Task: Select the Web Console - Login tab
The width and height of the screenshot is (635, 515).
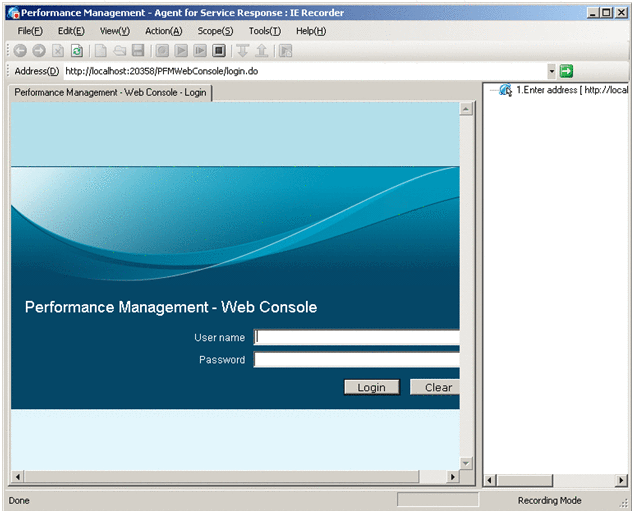Action: click(x=110, y=92)
